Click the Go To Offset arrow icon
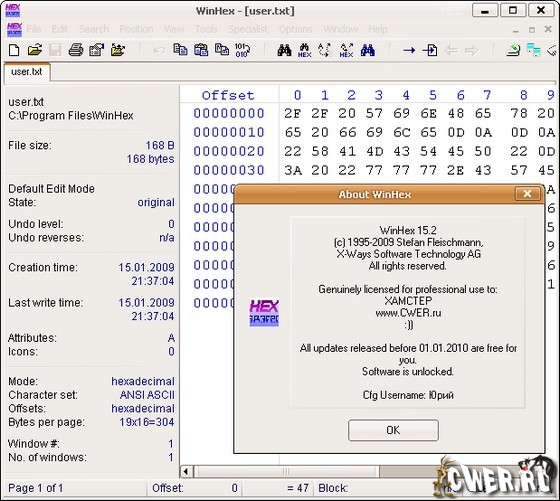Viewport: 560px width, 501px height. point(409,50)
